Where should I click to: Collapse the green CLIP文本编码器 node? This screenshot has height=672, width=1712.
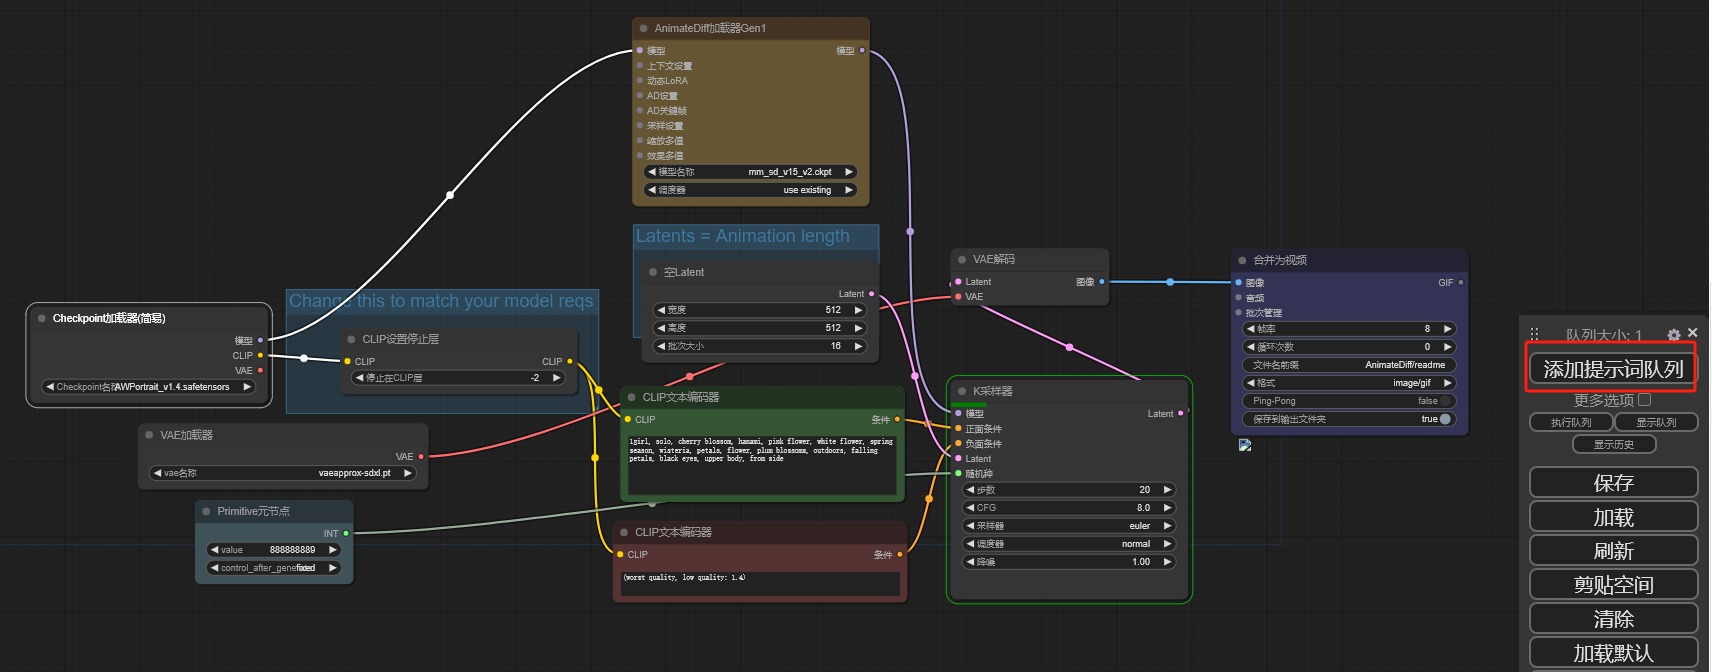tap(632, 397)
